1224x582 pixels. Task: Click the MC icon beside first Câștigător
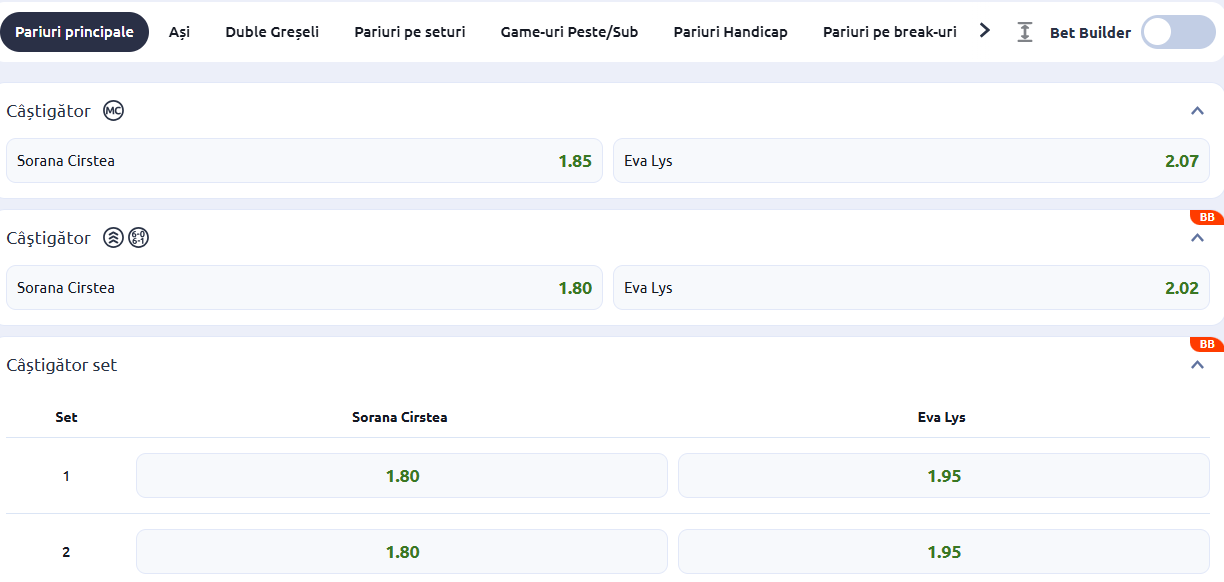(114, 111)
